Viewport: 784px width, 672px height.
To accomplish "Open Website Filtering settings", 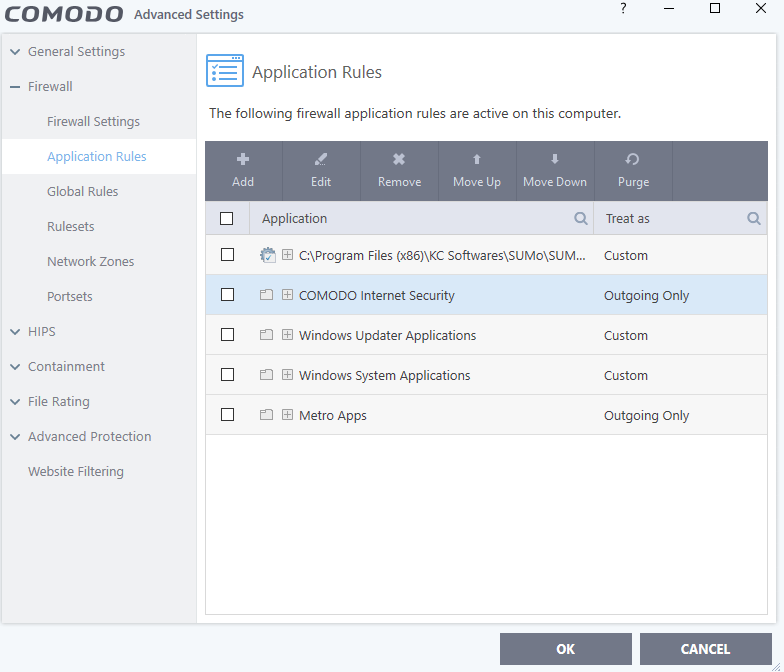I will click(76, 471).
